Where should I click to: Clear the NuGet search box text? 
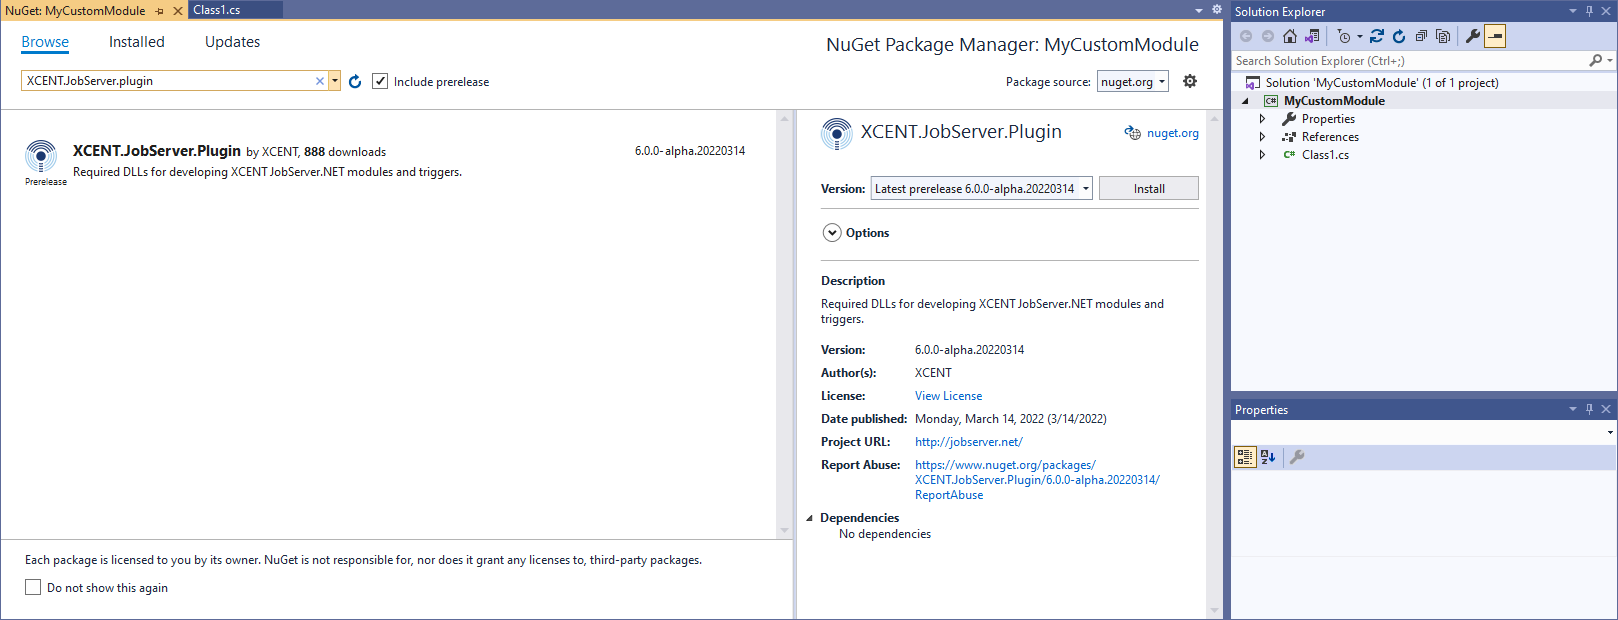tap(320, 81)
